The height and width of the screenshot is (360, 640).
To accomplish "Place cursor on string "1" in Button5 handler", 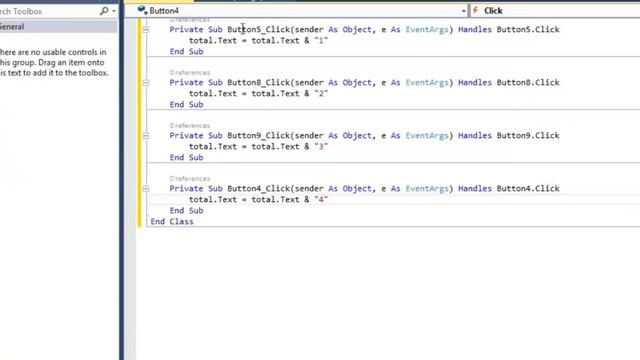I will 321,40.
